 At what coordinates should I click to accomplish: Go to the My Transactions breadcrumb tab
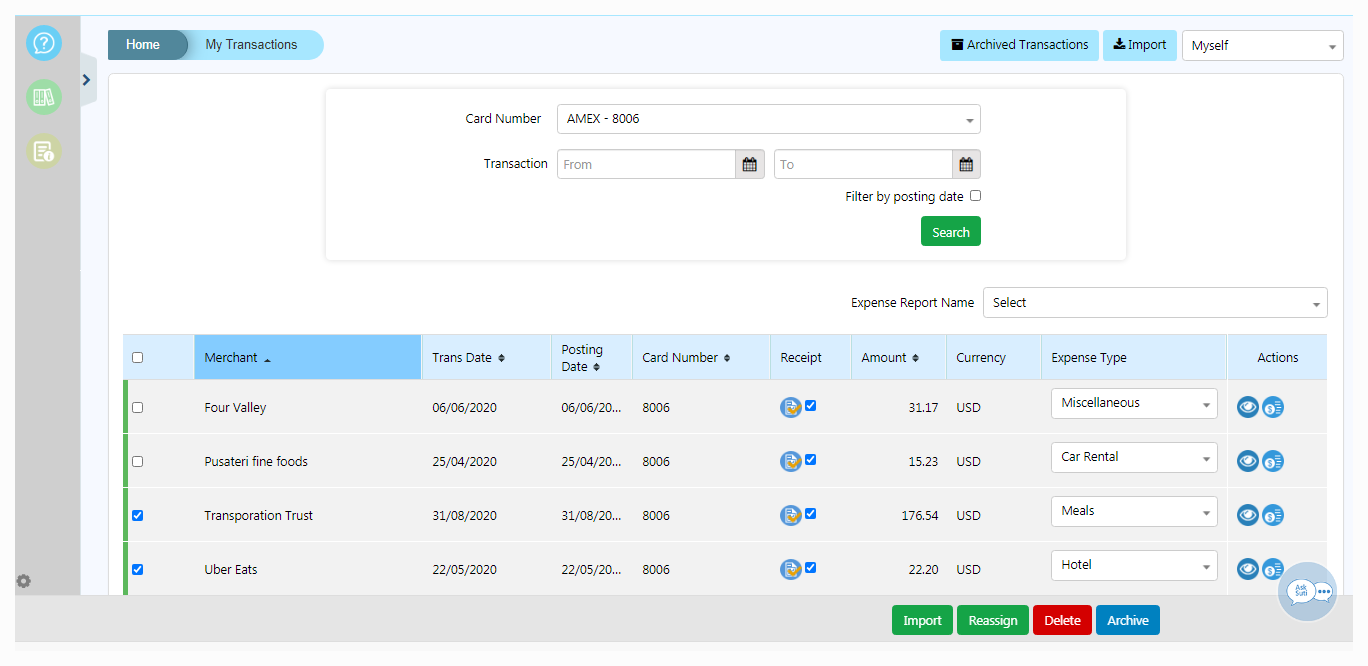tap(252, 45)
